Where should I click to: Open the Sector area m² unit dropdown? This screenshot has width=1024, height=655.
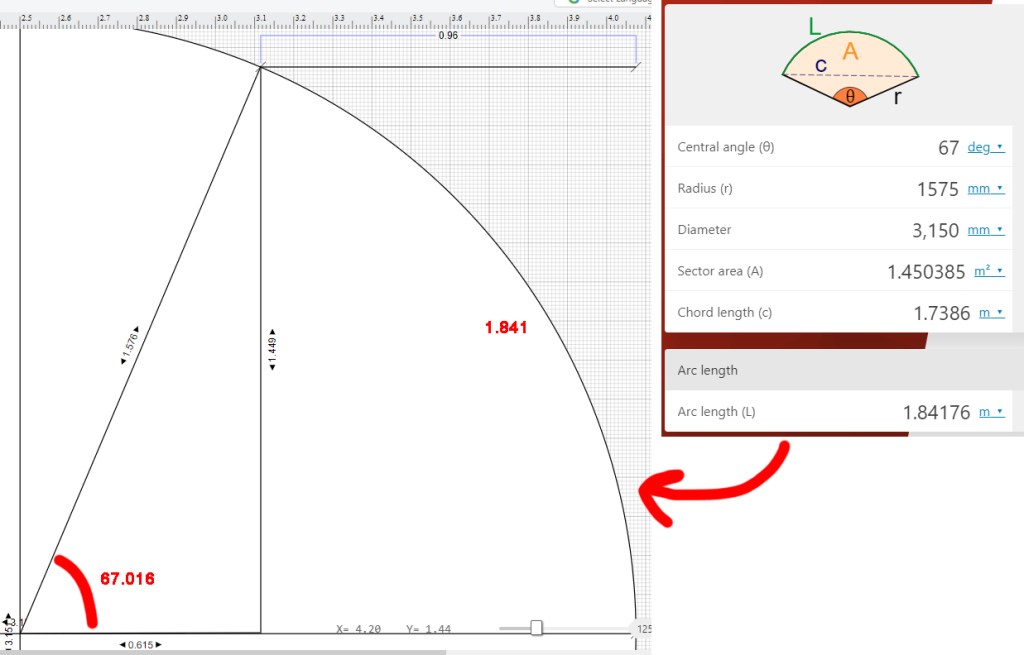pos(988,271)
